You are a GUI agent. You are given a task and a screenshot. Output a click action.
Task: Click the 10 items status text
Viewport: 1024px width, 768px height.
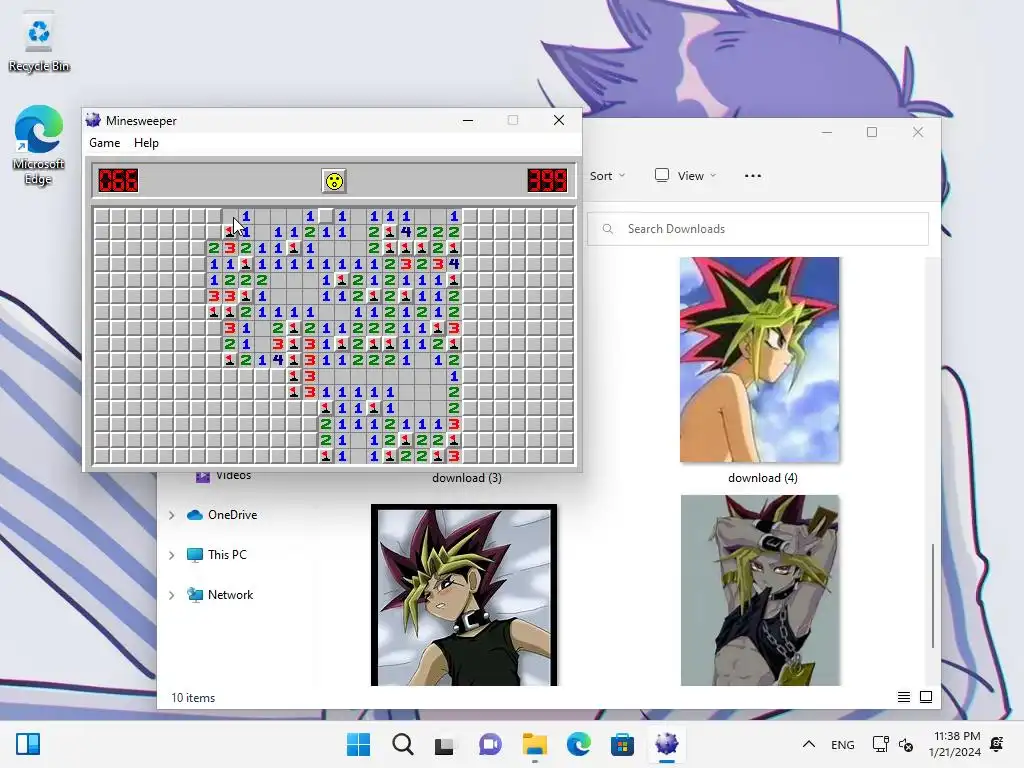[193, 698]
